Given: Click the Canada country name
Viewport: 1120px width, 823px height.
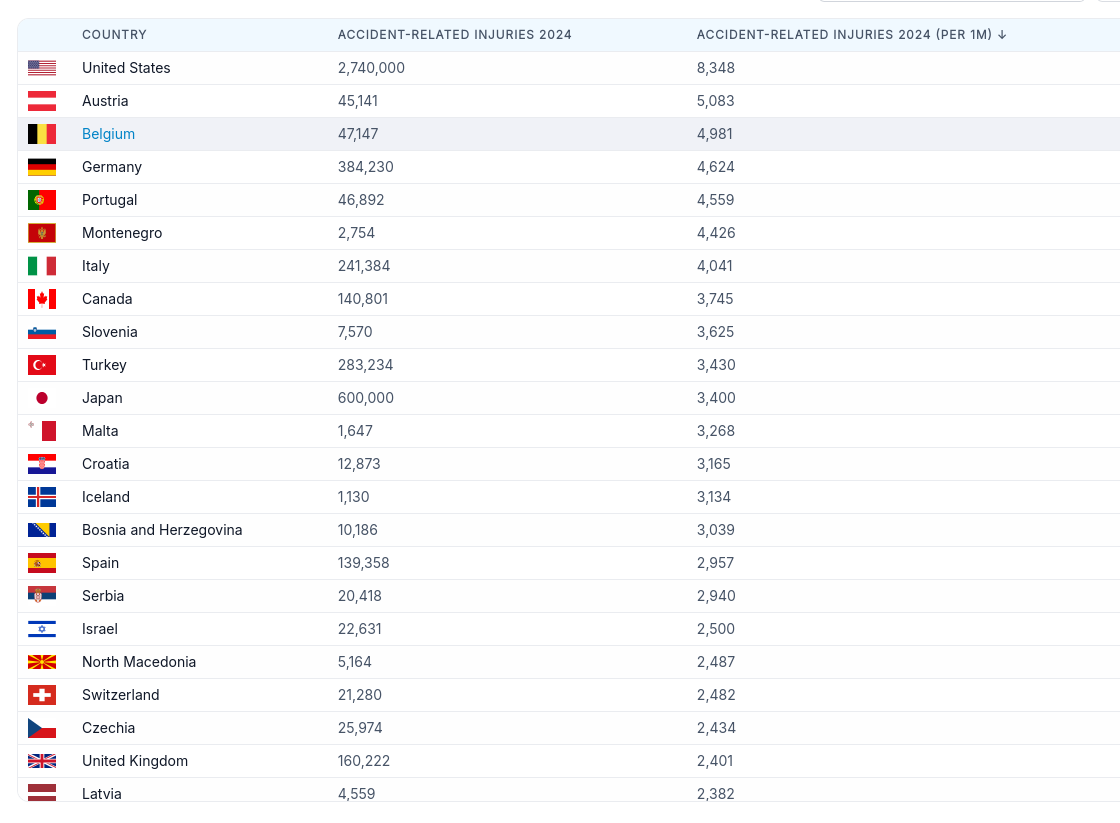Looking at the screenshot, I should coord(107,299).
